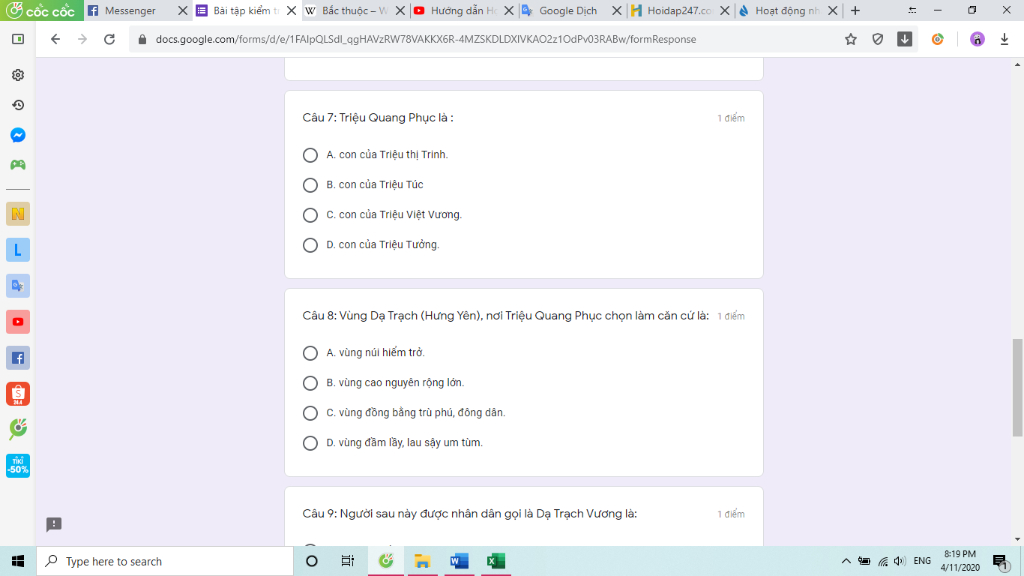Report a problem via feedback icon
Viewport: 1024px width, 576px height.
point(54,524)
